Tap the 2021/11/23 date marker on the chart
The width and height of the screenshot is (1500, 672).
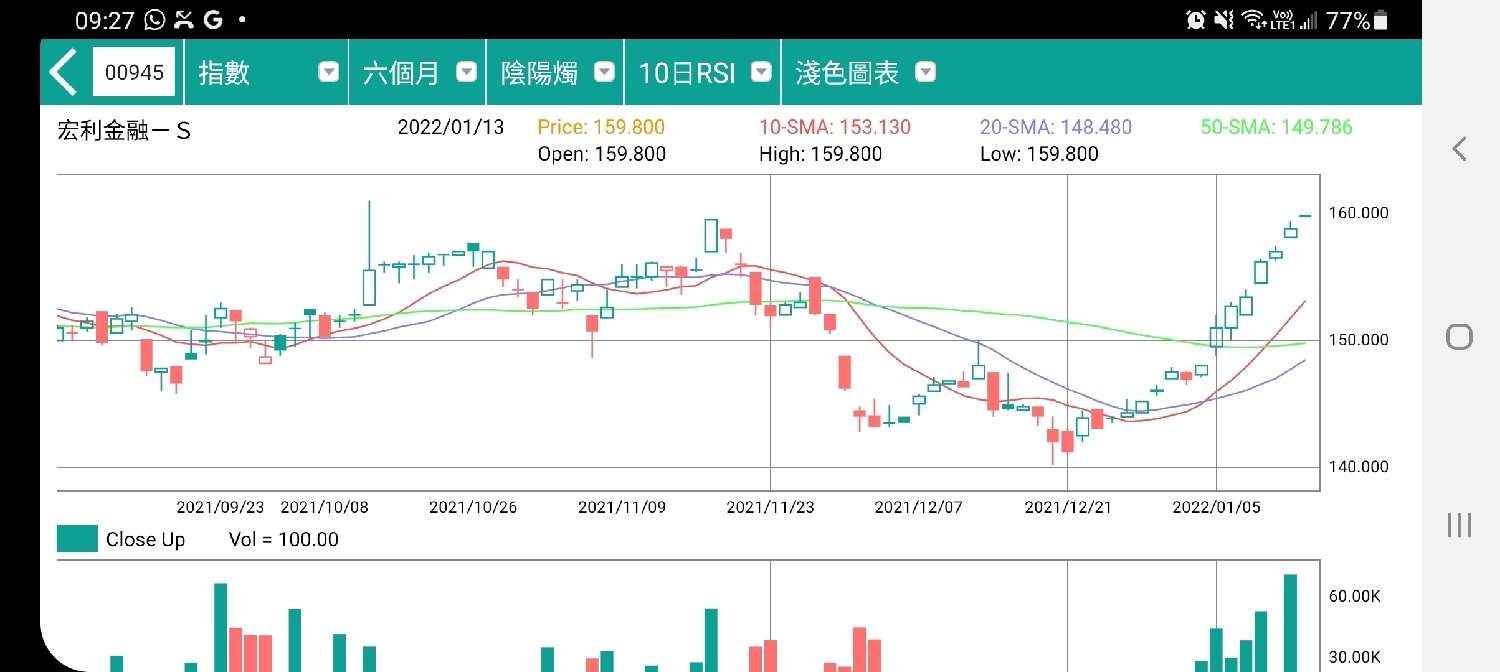point(770,507)
